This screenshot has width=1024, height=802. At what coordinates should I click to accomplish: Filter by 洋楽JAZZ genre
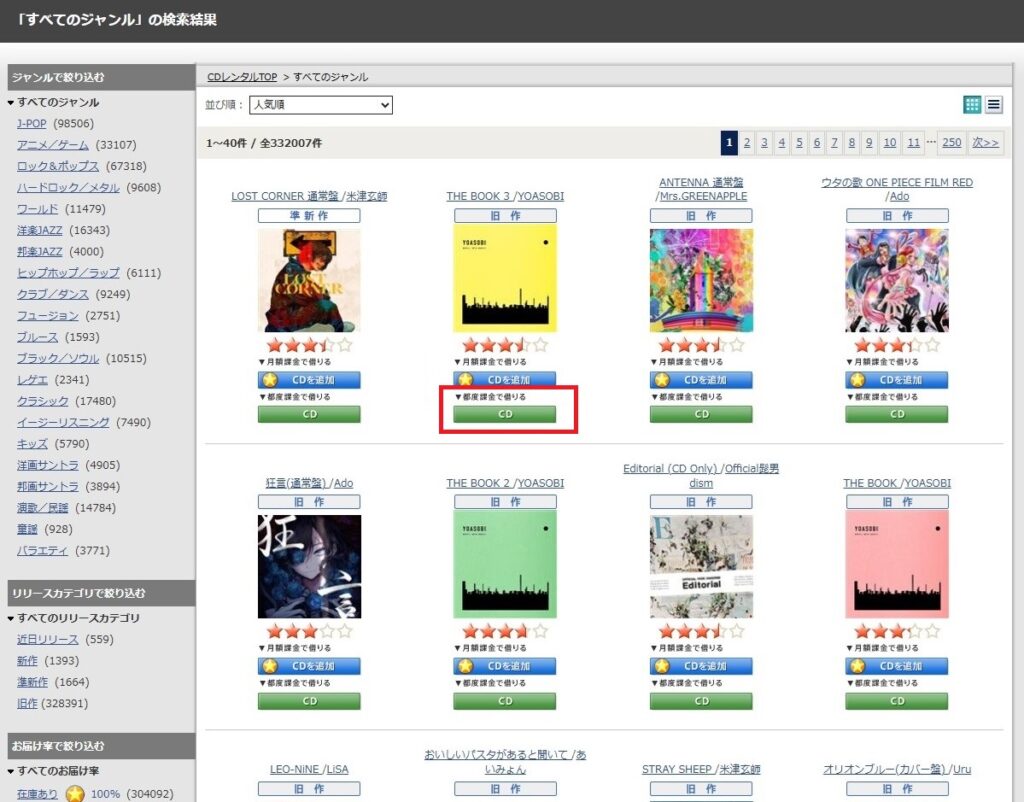click(x=40, y=230)
